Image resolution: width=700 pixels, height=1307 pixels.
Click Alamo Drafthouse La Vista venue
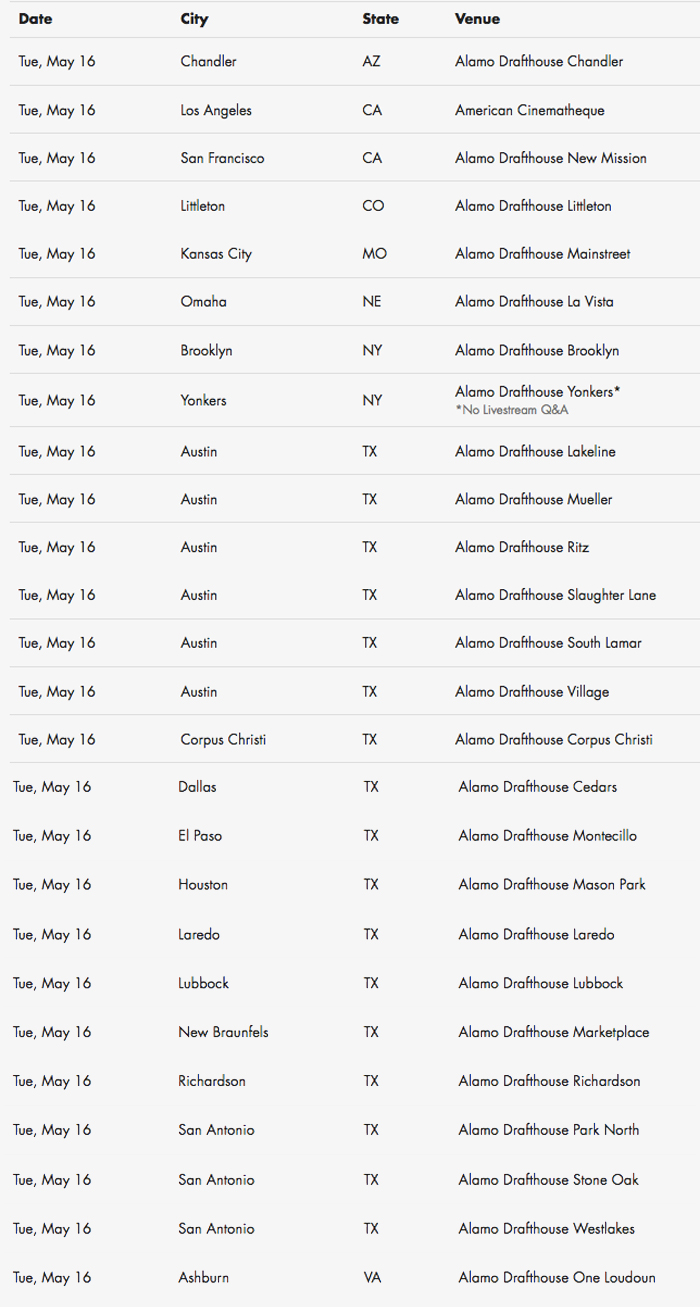tap(534, 302)
